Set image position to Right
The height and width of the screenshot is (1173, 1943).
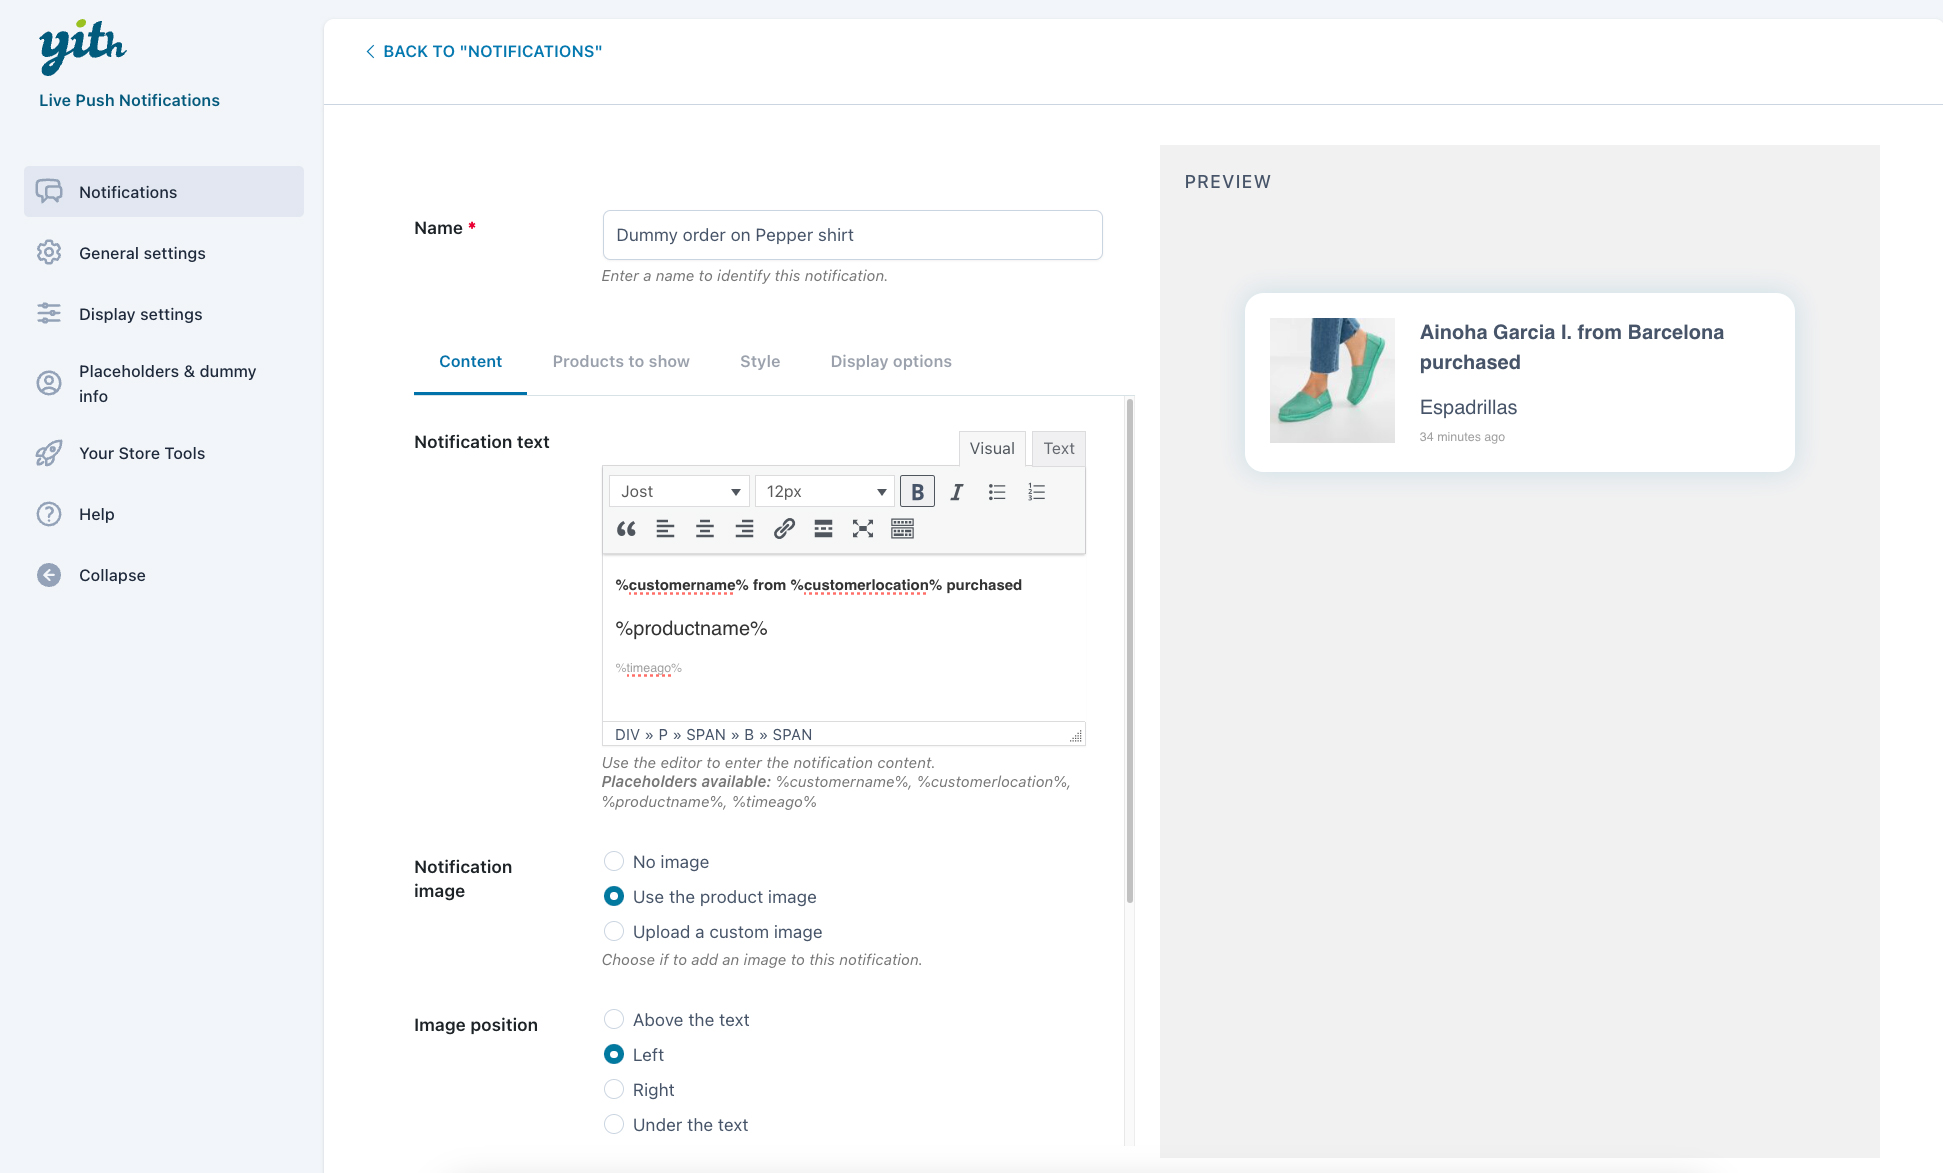[x=614, y=1089]
